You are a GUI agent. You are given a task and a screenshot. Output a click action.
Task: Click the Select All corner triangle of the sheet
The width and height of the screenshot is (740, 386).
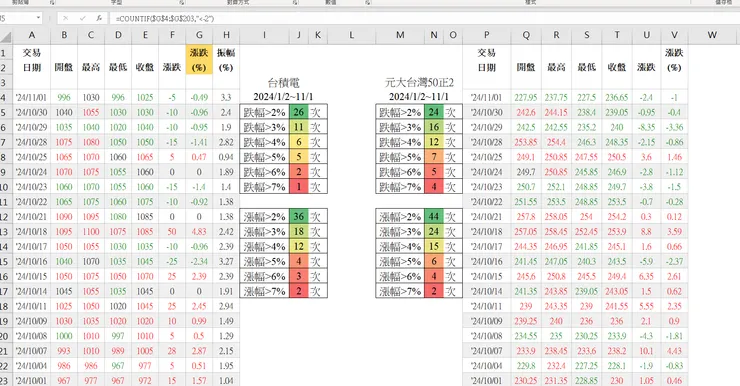pos(6,35)
